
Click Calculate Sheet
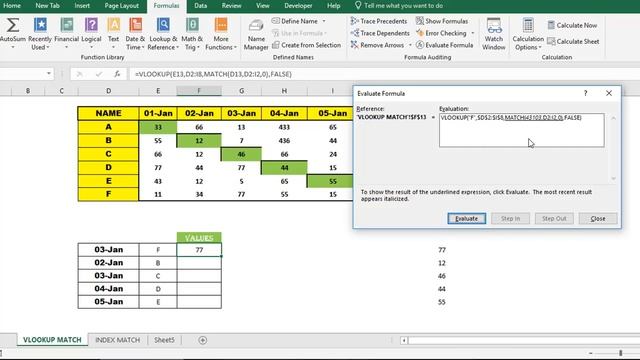[x=573, y=41]
